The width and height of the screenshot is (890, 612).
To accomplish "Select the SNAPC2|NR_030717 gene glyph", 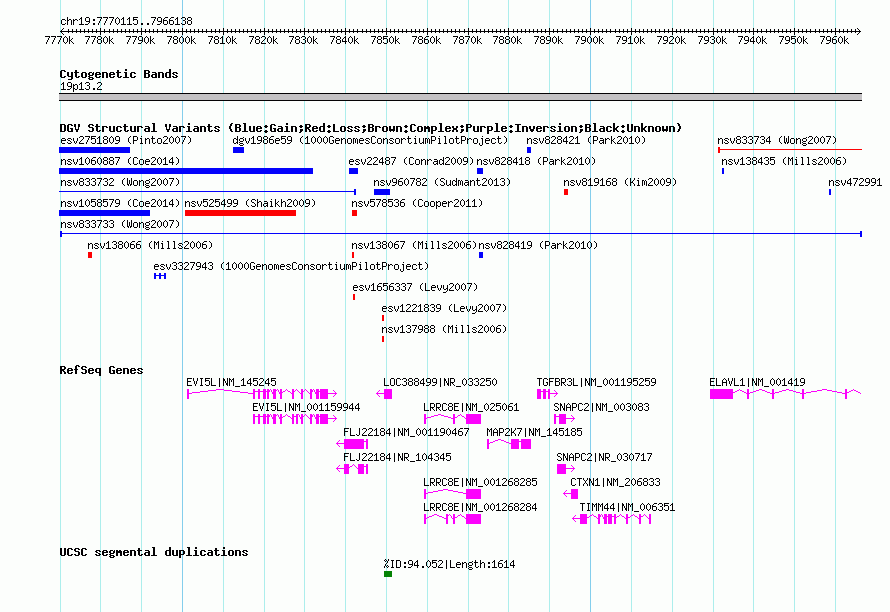I will click(x=566, y=469).
